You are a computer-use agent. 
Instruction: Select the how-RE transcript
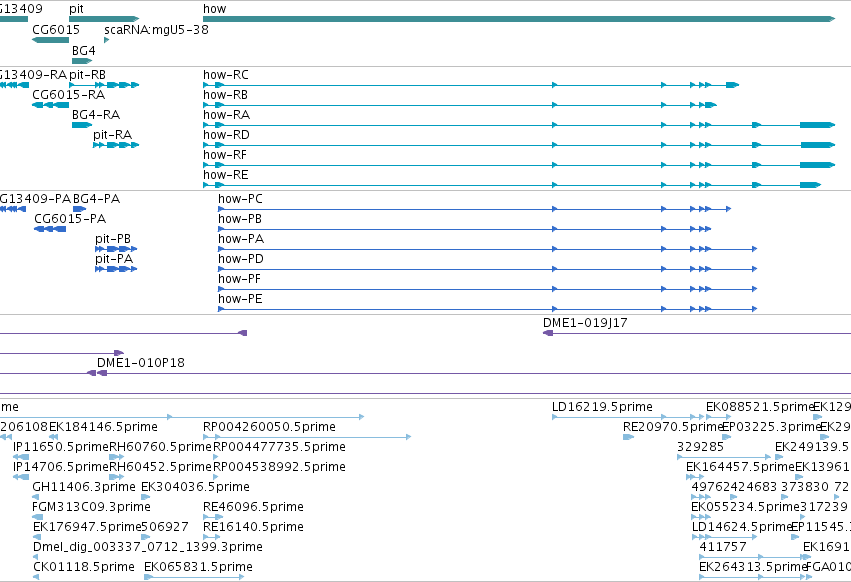click(512, 185)
